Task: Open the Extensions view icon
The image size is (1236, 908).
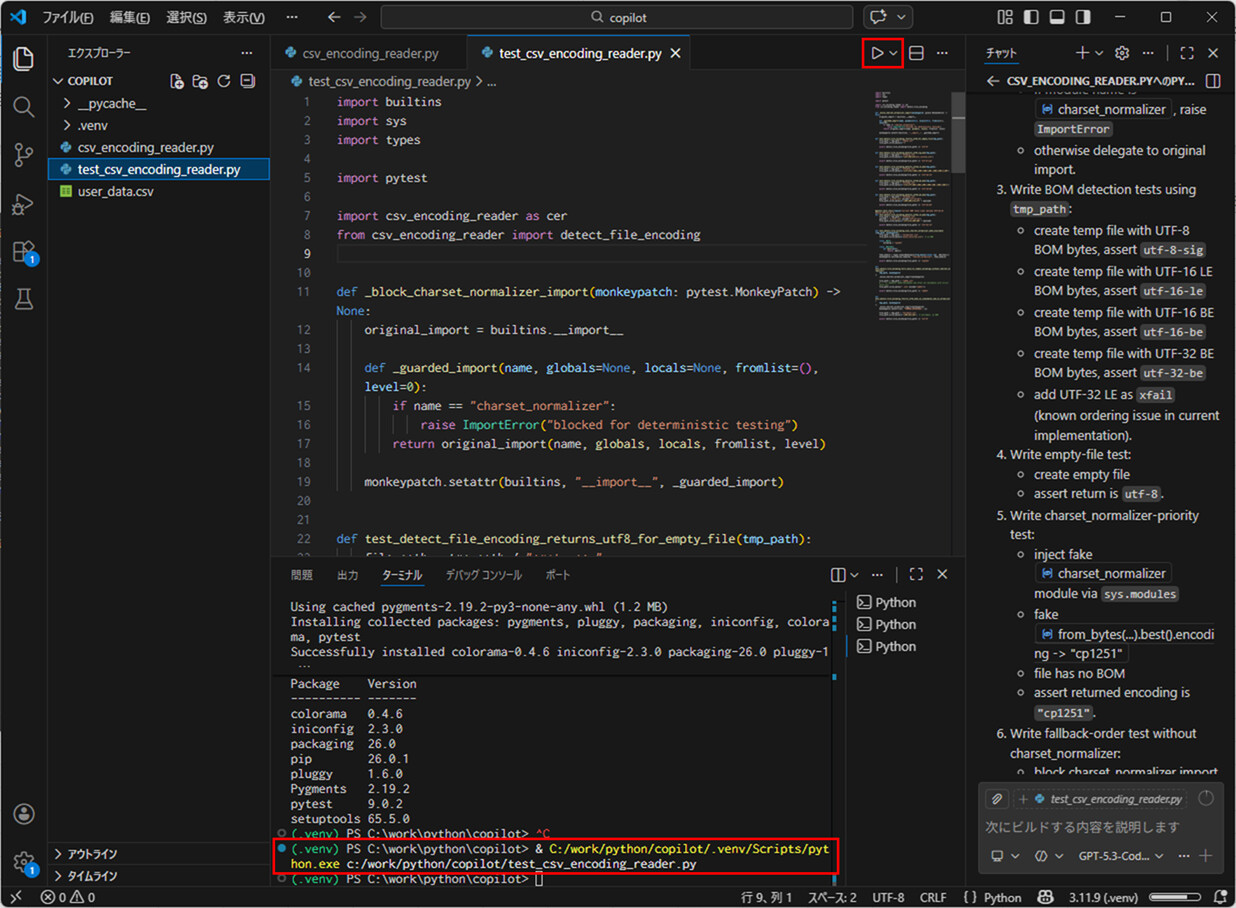Action: point(23,251)
